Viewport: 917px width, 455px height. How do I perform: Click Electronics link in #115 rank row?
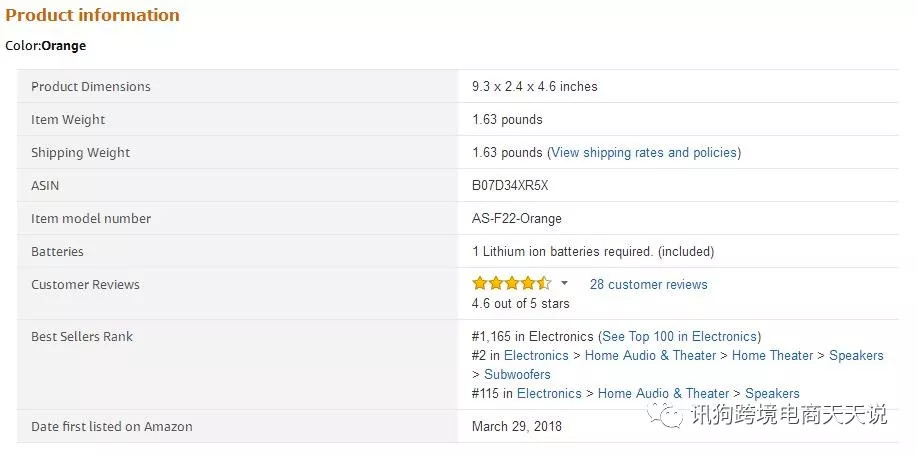pyautogui.click(x=549, y=394)
